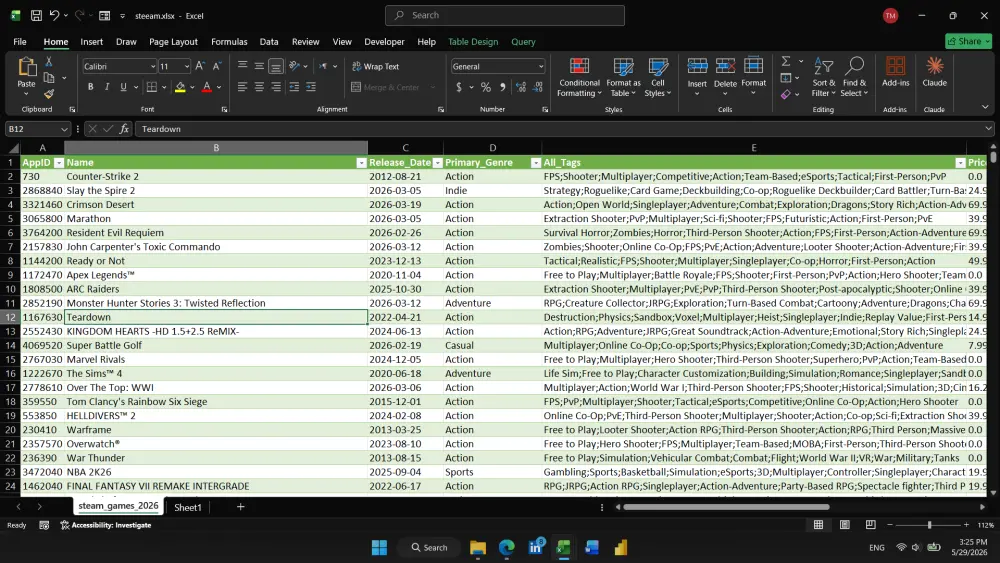Click the top Search box

[505, 15]
